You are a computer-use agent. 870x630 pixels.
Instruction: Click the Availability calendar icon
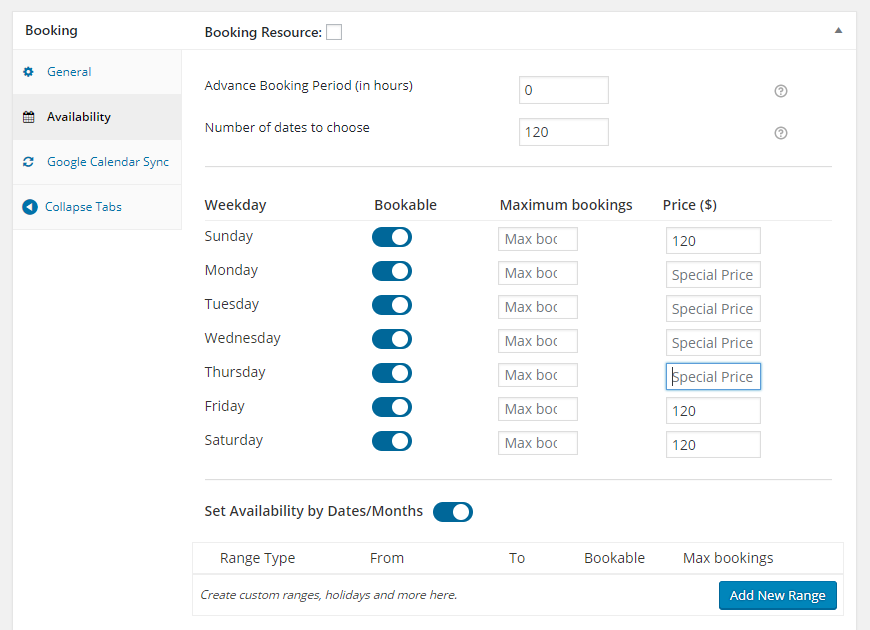(28, 117)
